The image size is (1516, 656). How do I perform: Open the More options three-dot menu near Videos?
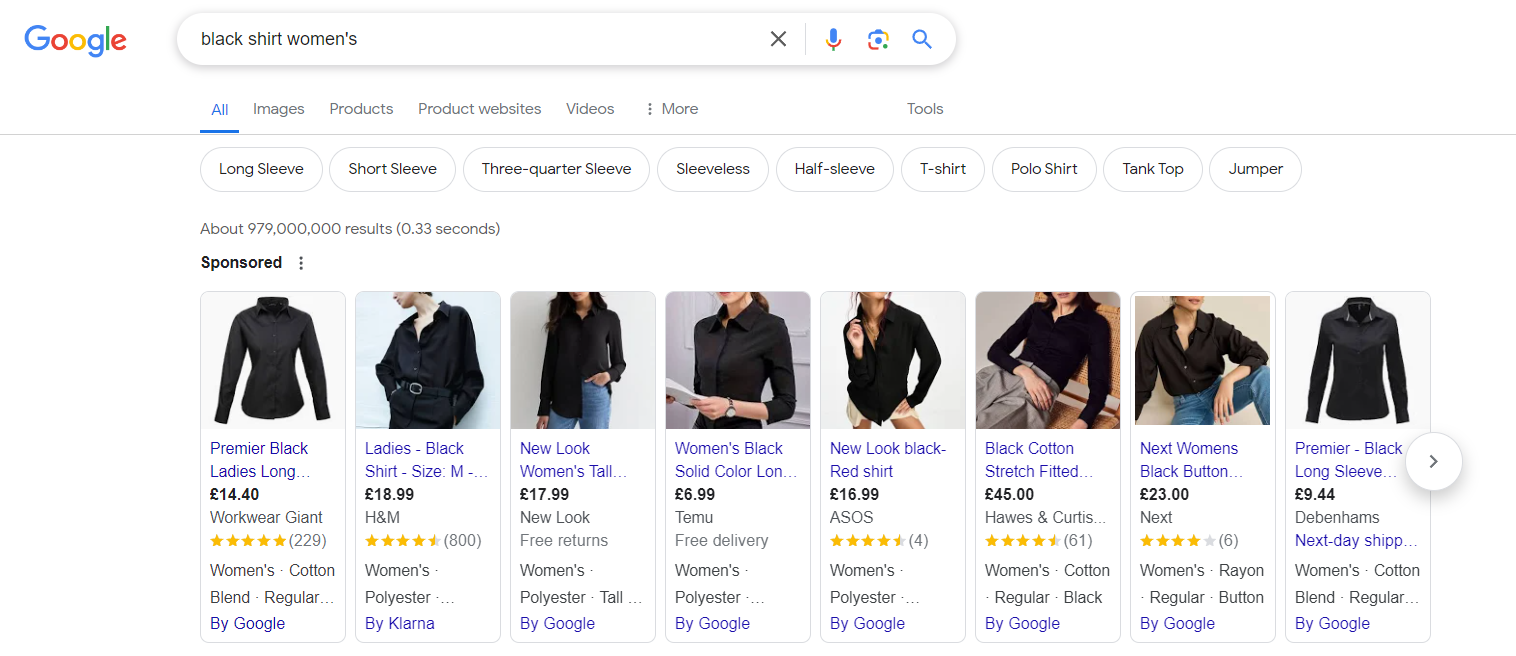[651, 108]
